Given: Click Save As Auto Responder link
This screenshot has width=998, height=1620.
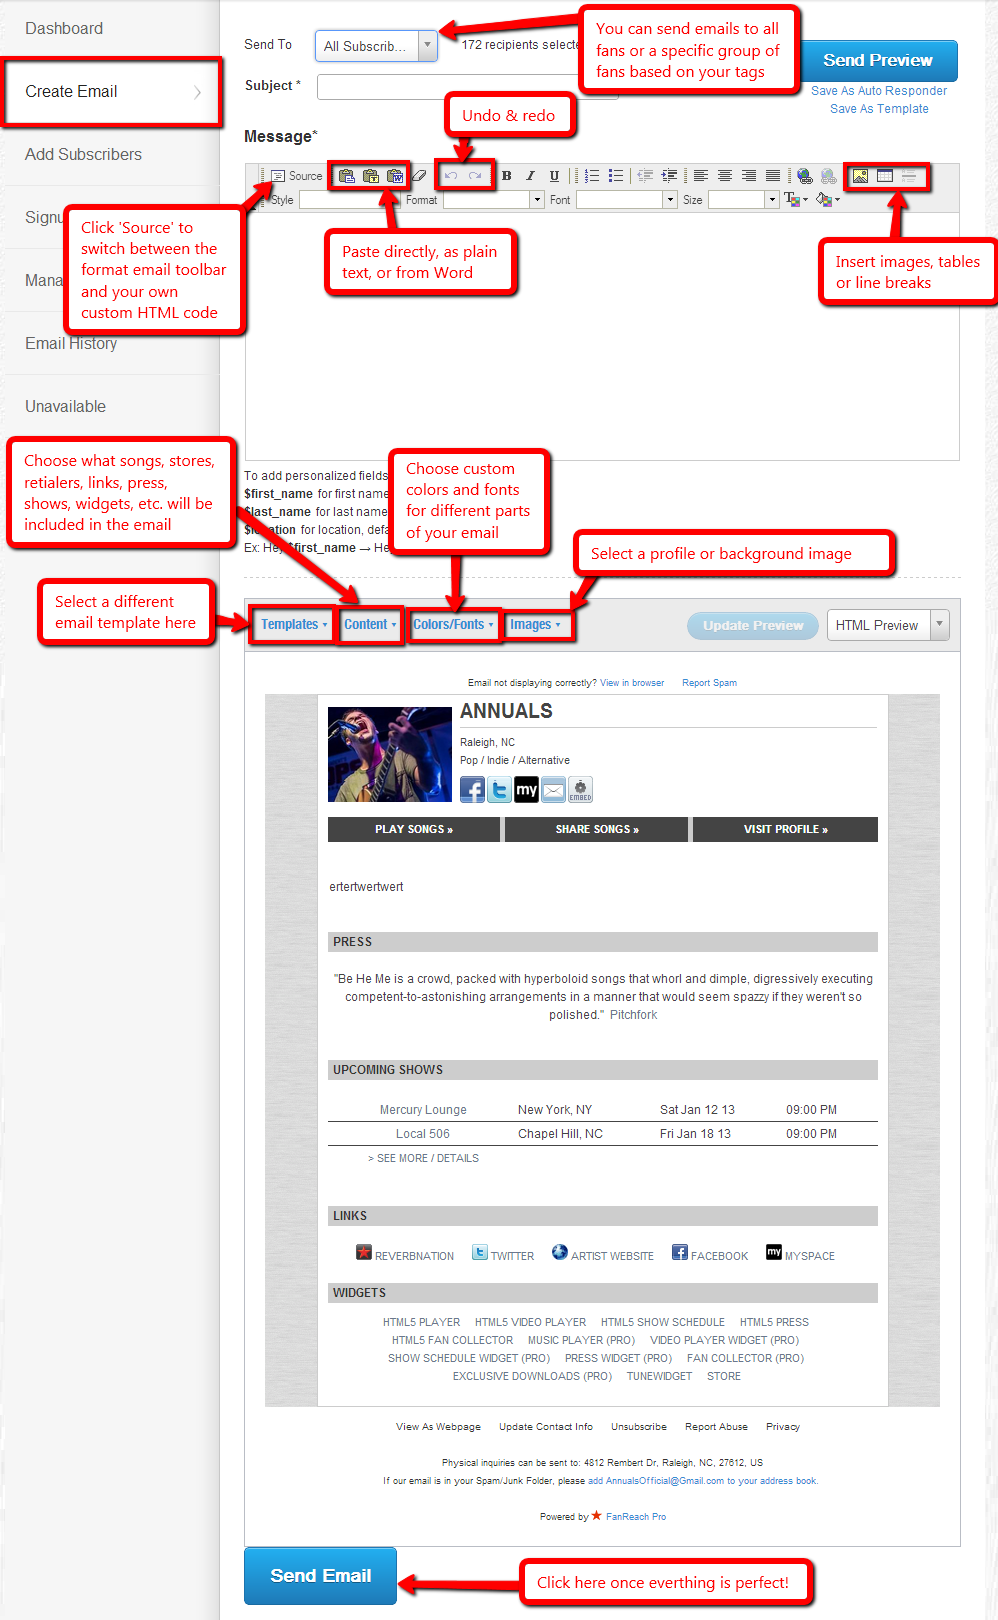Looking at the screenshot, I should coord(879,91).
